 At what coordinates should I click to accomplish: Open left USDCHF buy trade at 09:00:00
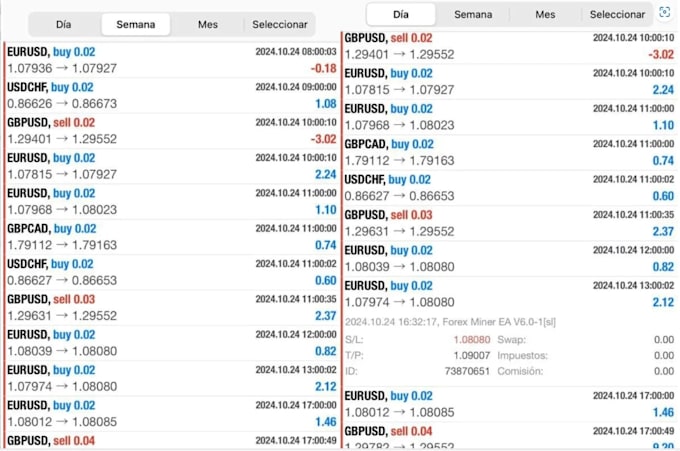point(172,96)
